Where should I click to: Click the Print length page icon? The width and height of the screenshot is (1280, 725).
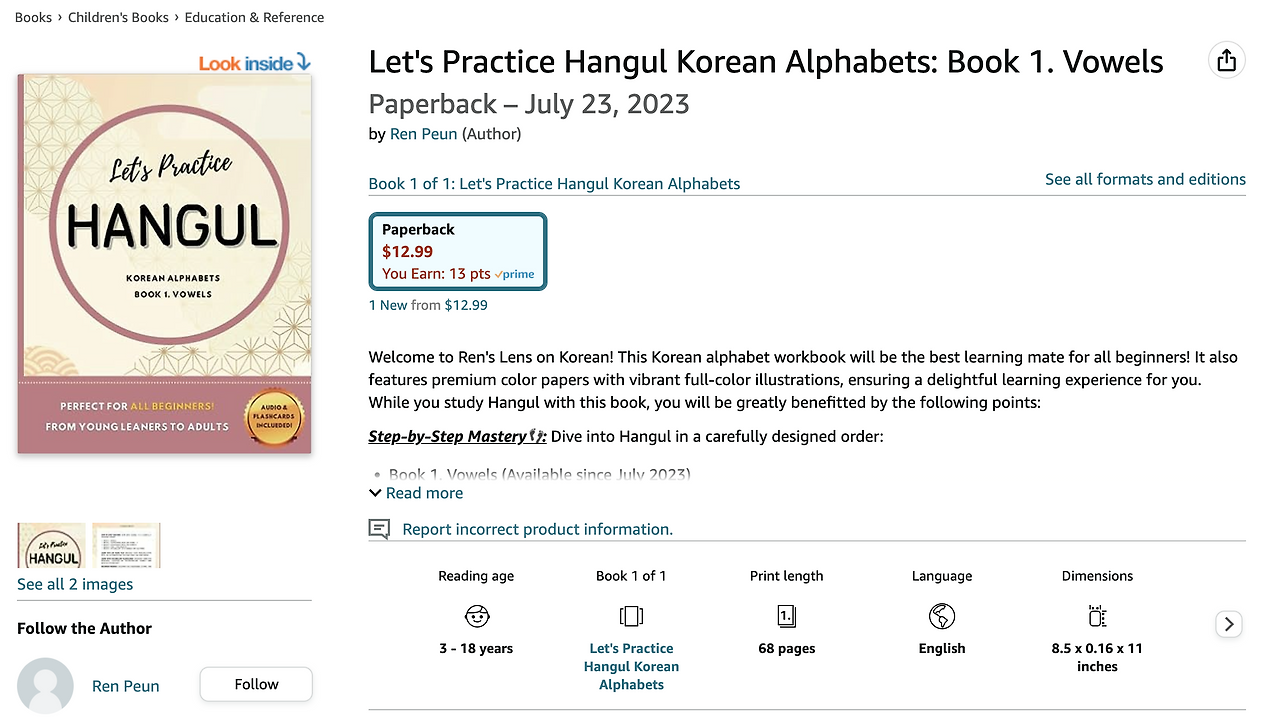(x=787, y=615)
